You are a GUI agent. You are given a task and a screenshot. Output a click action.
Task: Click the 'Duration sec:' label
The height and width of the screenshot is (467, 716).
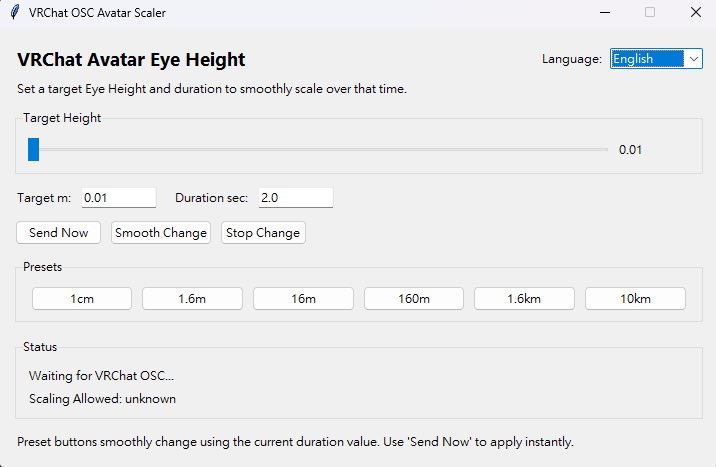click(x=211, y=198)
